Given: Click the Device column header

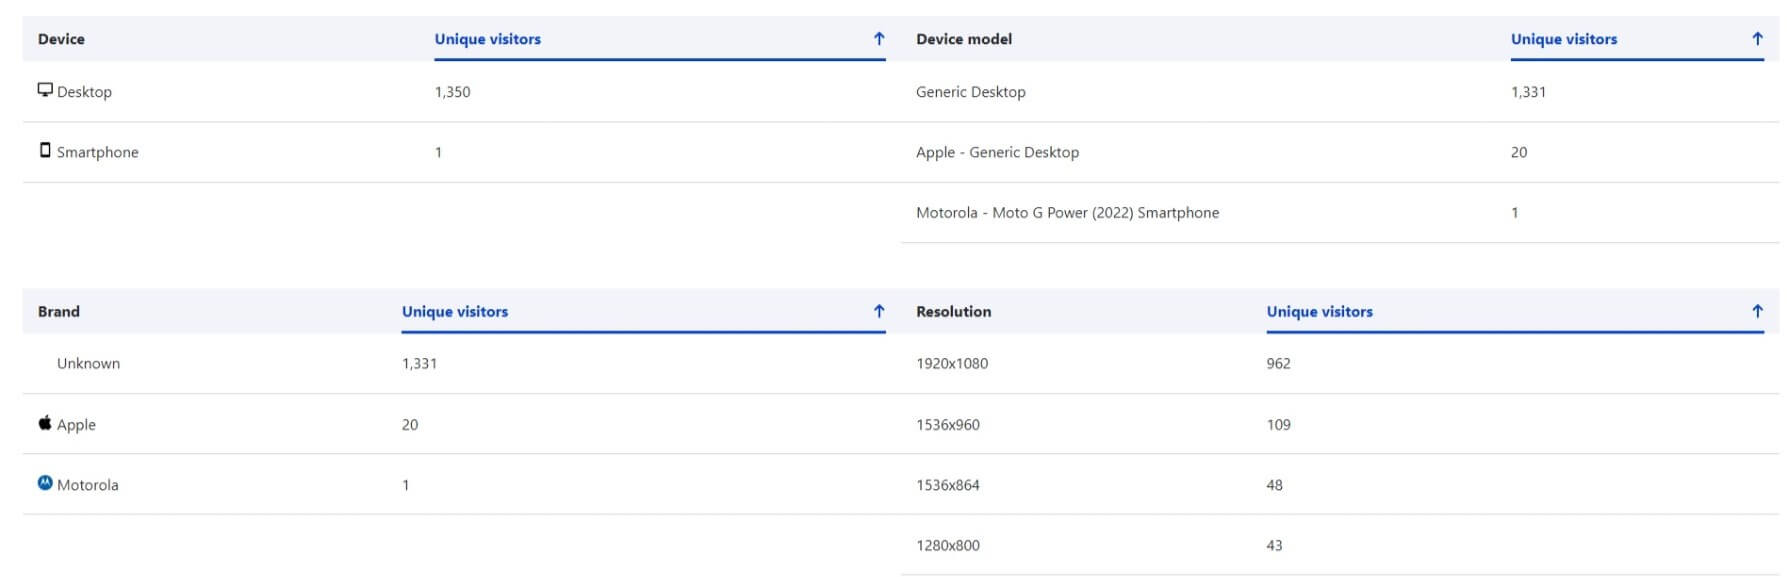Looking at the screenshot, I should tap(61, 39).
